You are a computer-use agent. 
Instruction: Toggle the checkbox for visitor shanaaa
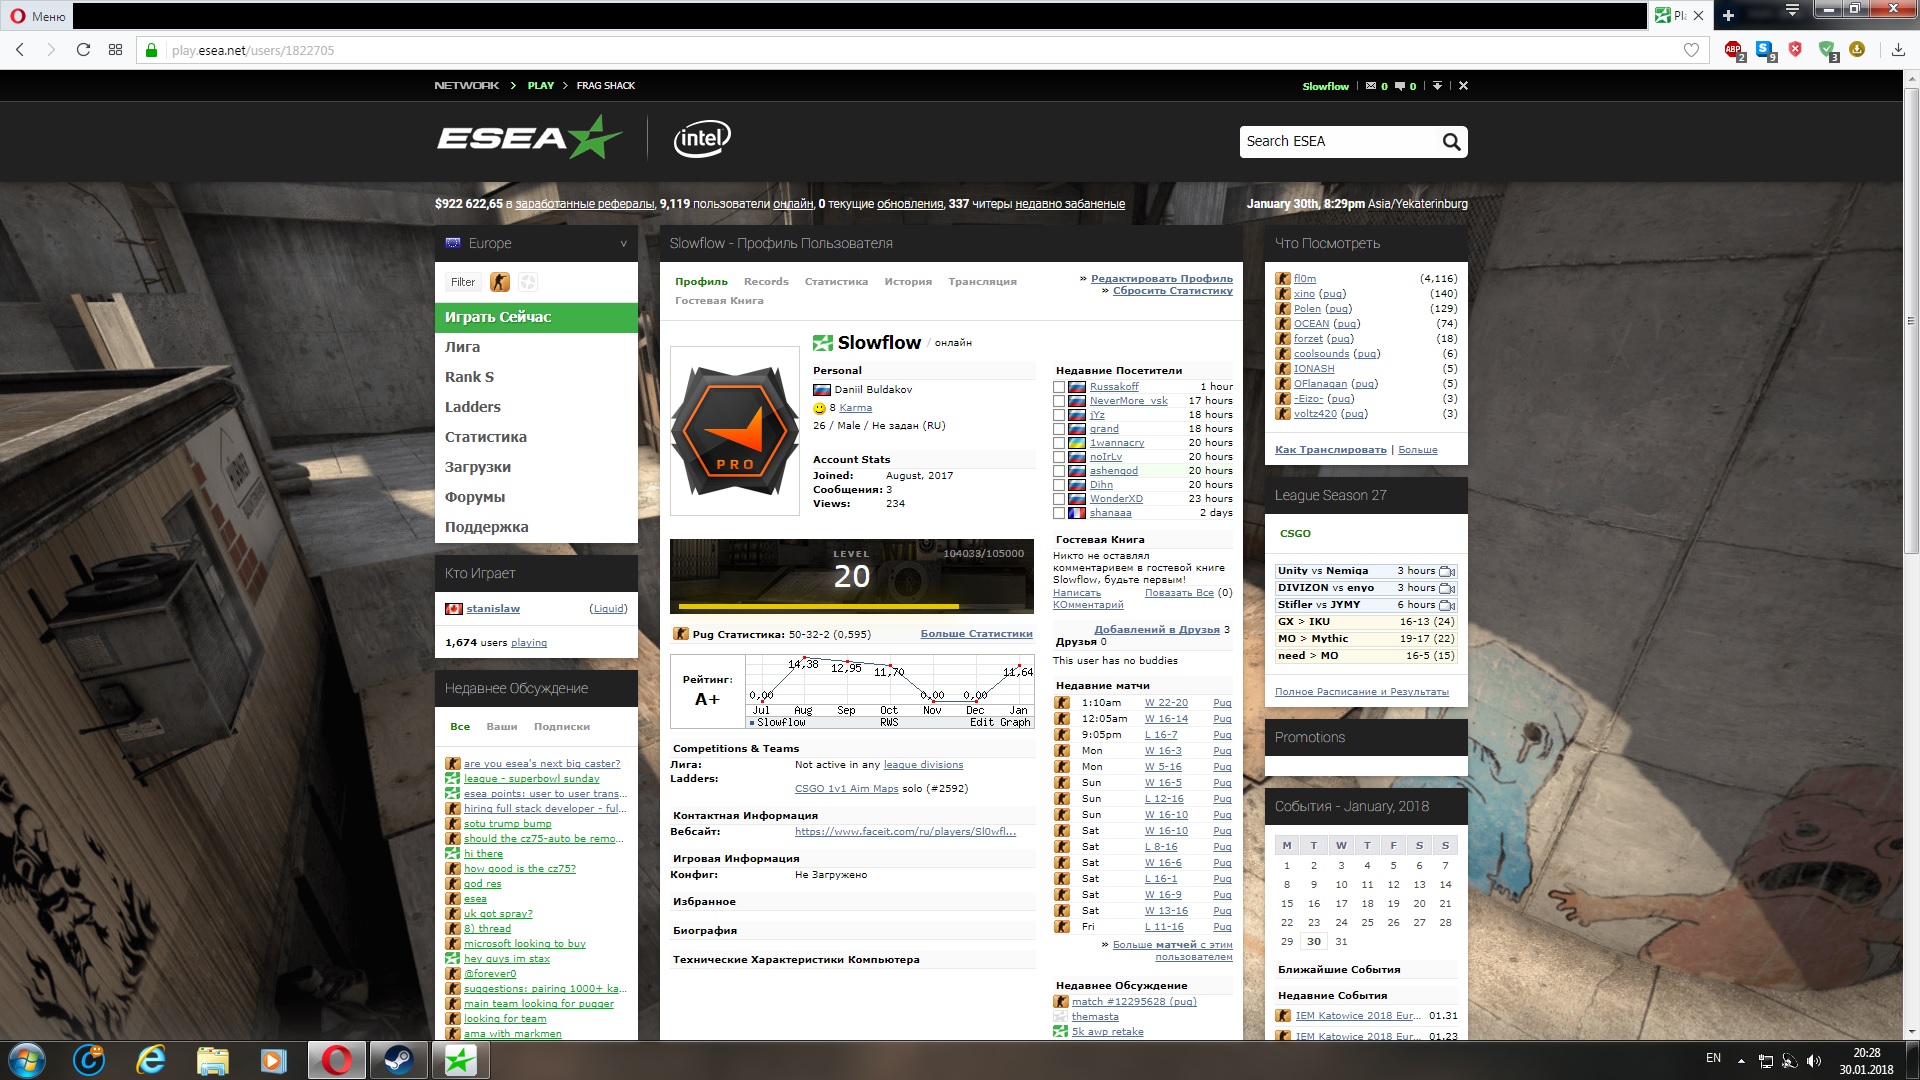click(1059, 513)
